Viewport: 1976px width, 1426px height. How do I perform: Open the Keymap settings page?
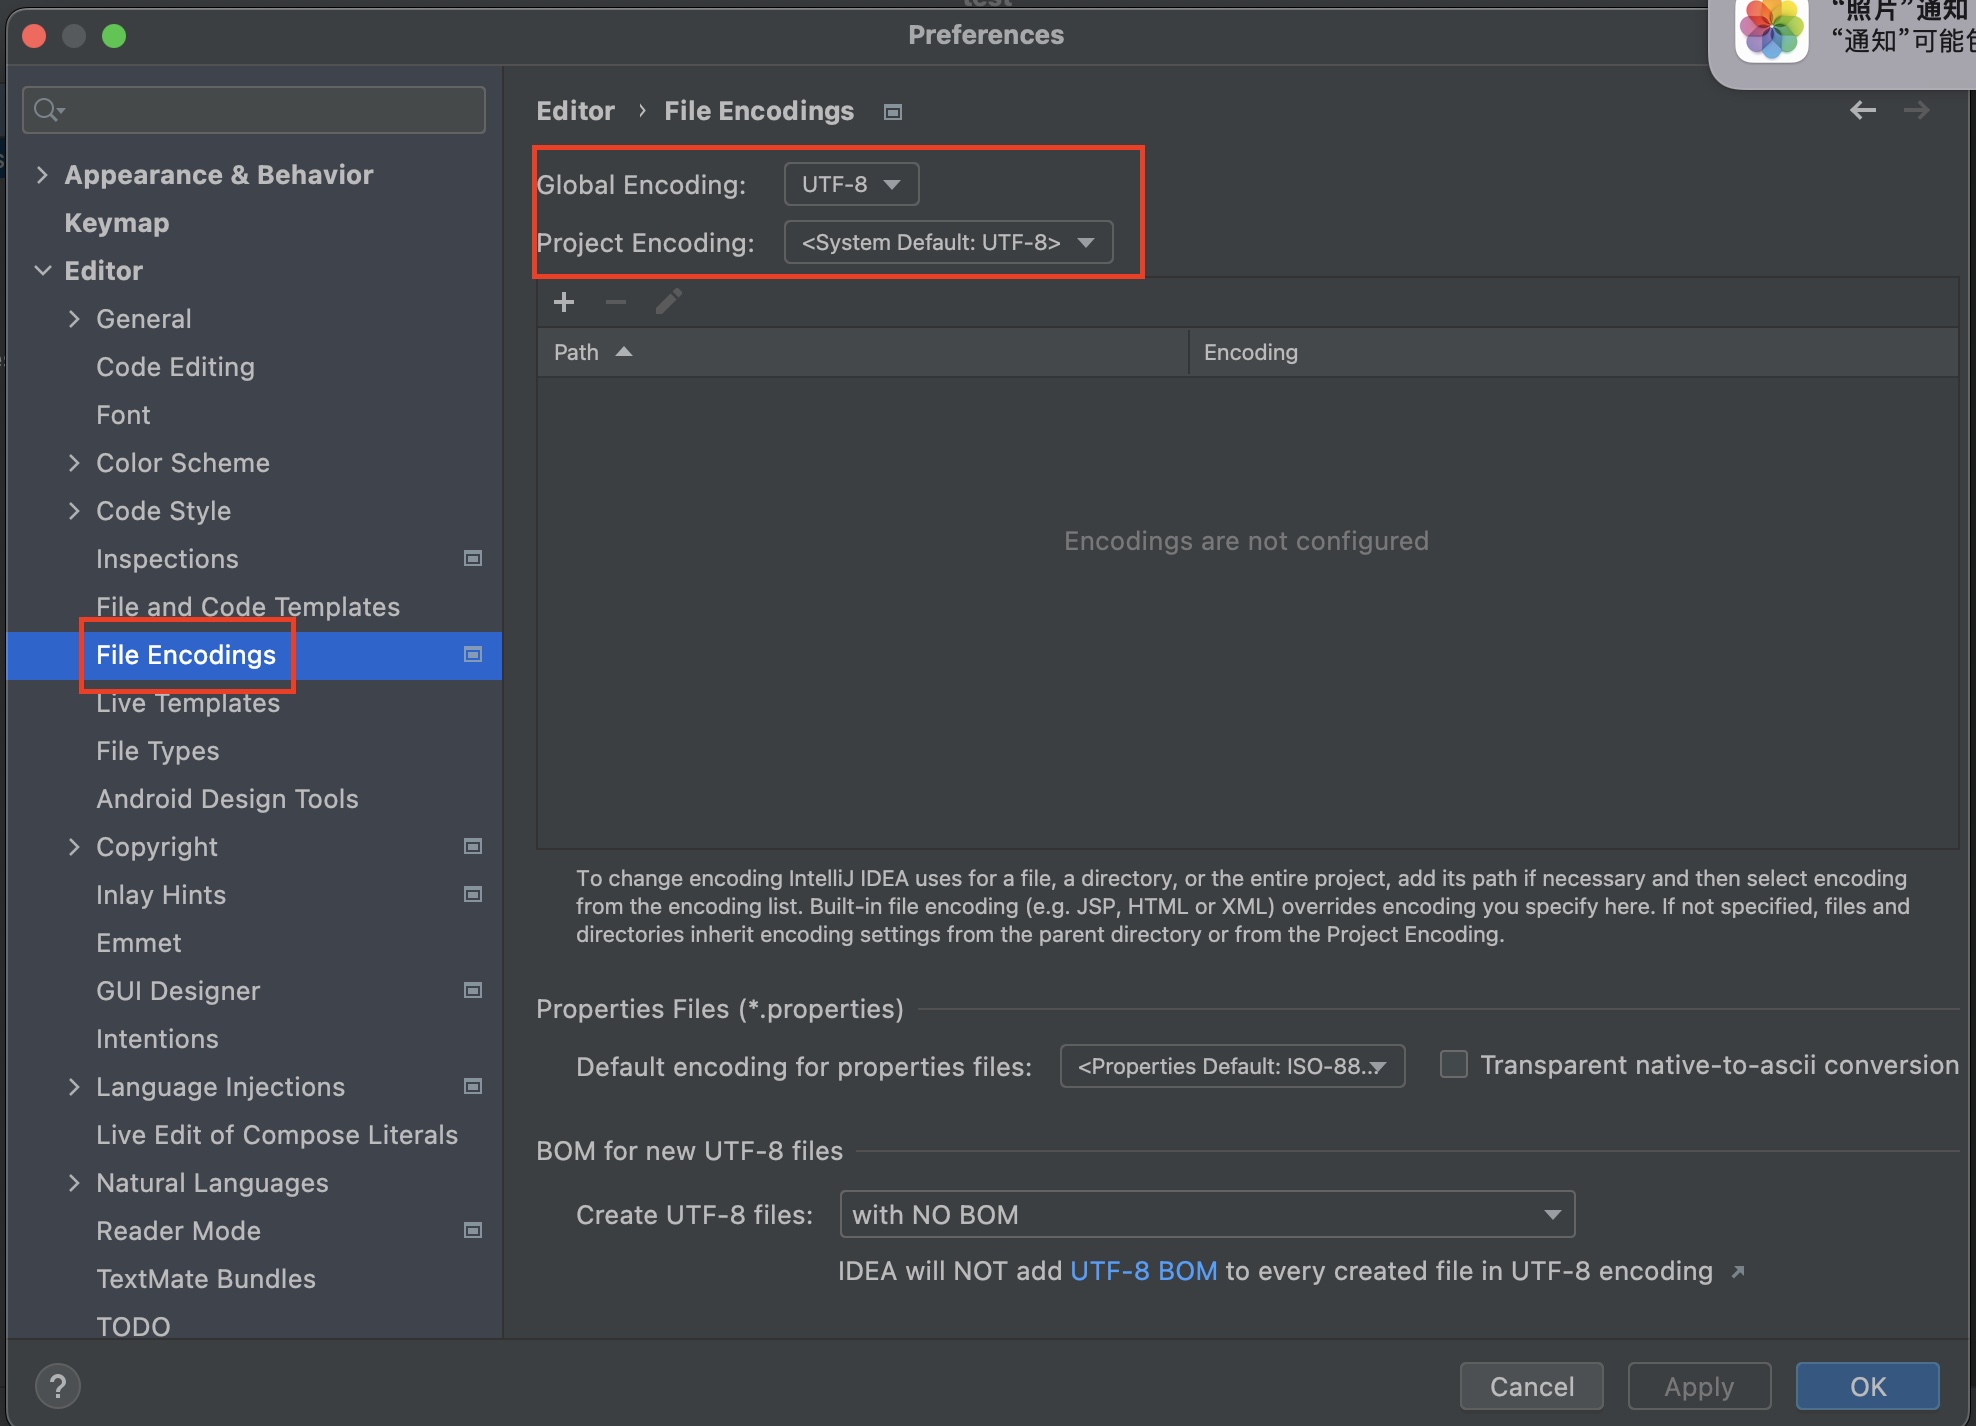tap(117, 223)
